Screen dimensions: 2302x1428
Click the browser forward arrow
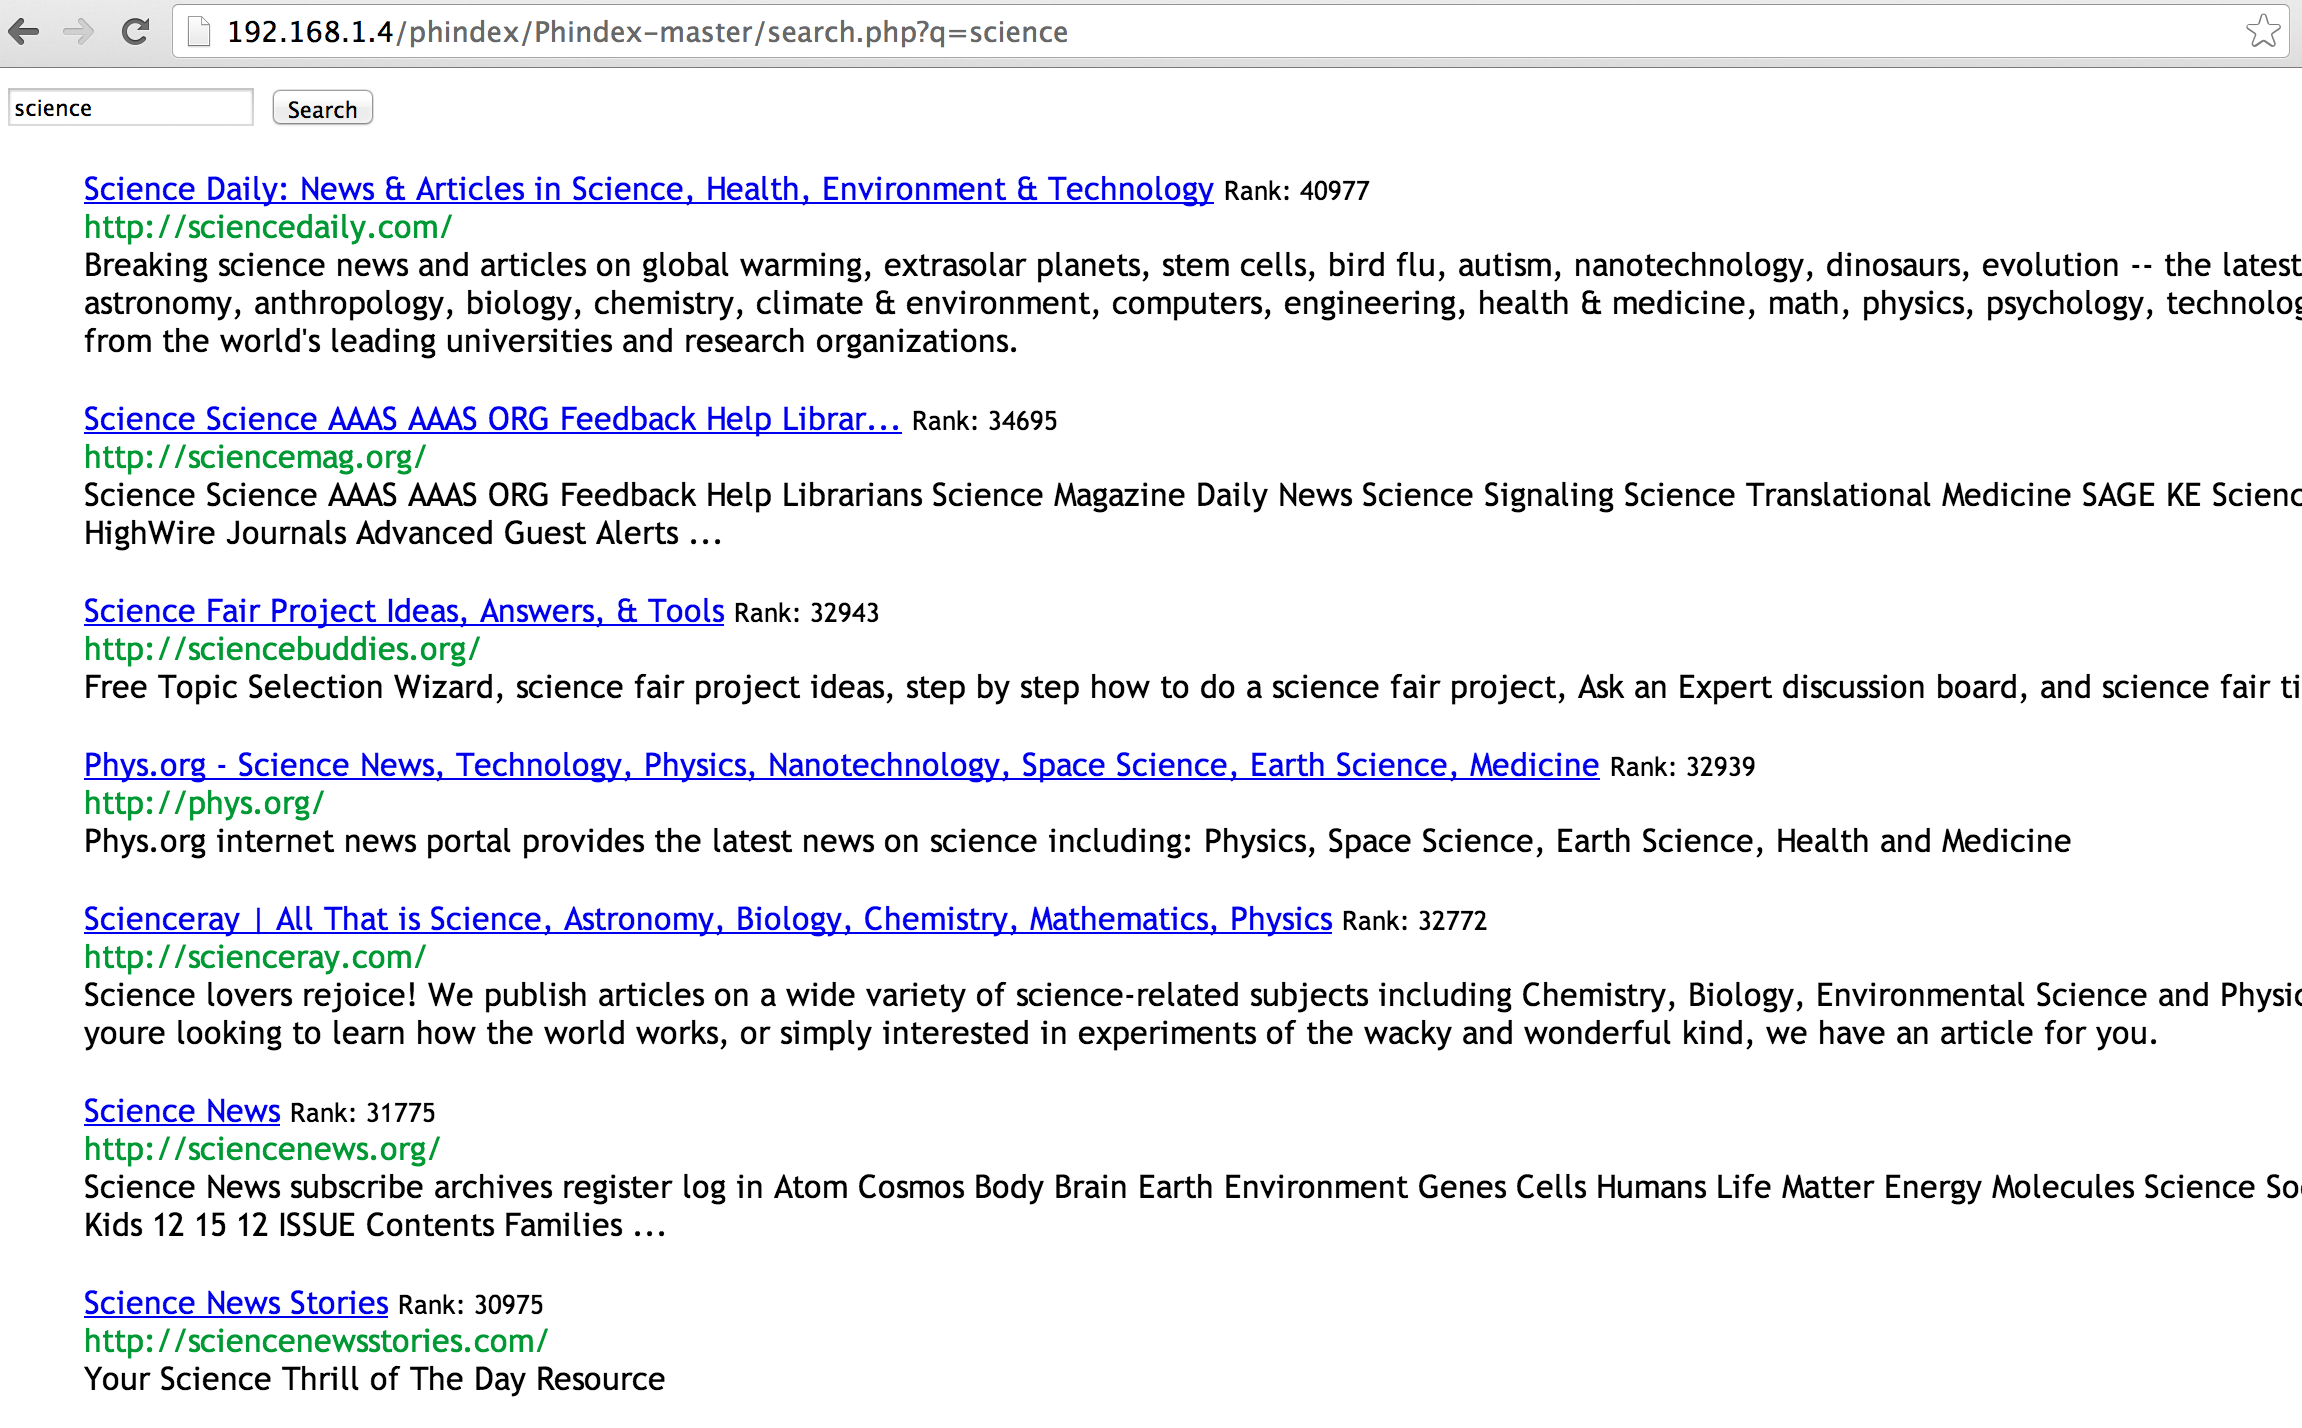pyautogui.click(x=78, y=32)
